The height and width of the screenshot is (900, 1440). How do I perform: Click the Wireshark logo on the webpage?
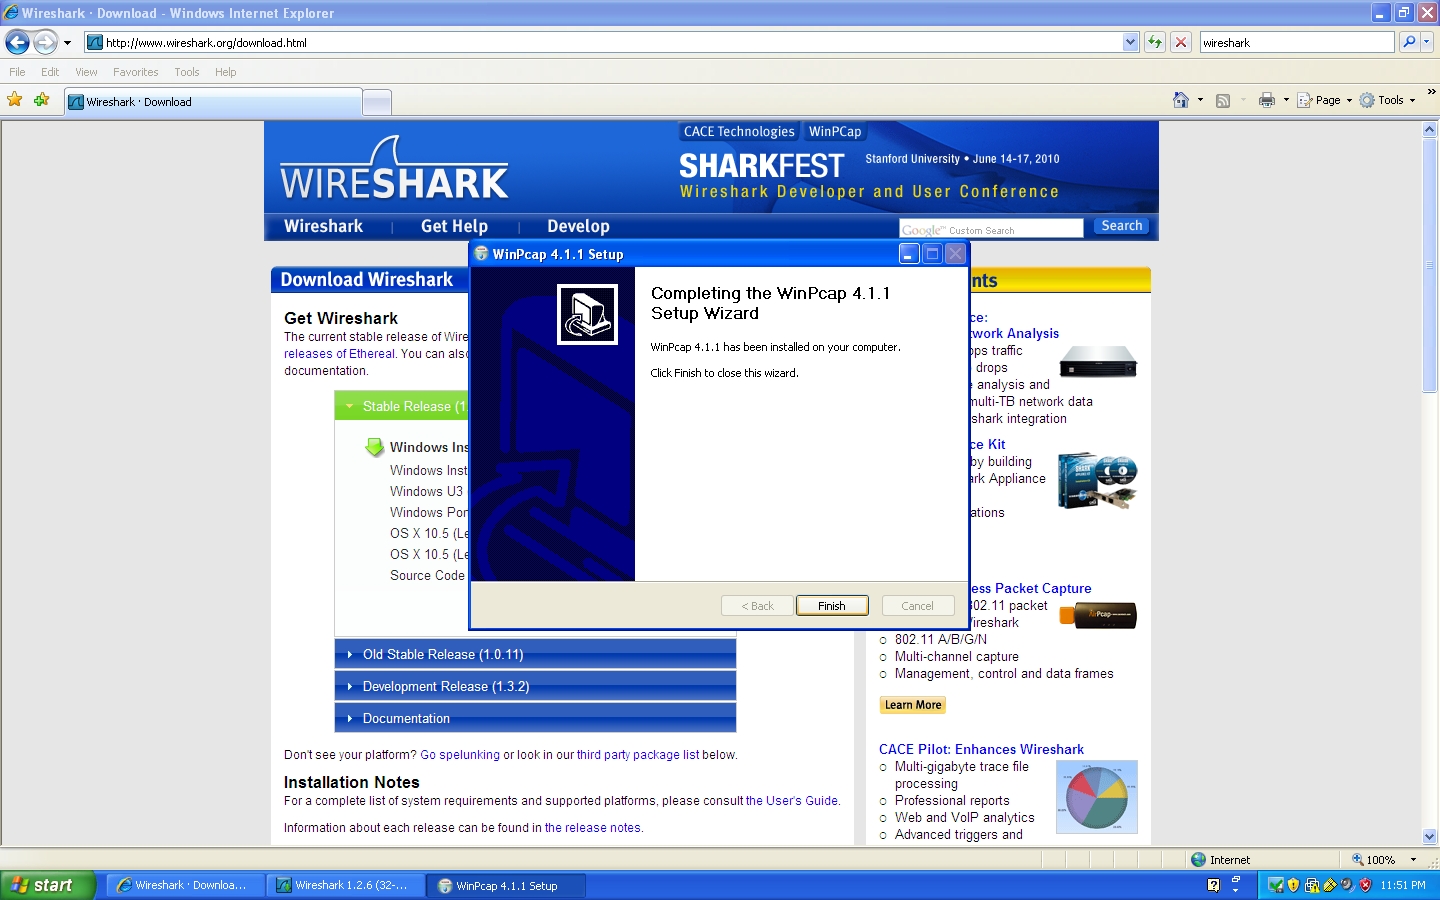click(394, 169)
